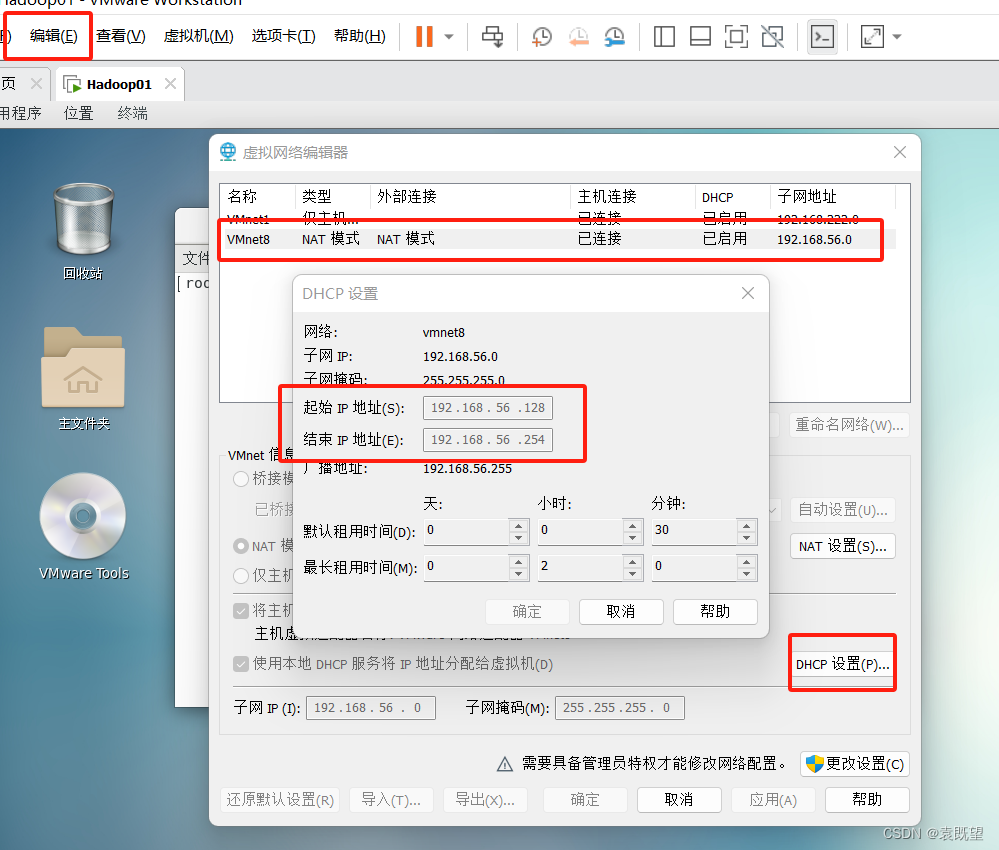Close the Hadoop01 tab
This screenshot has height=850, width=999.
pyautogui.click(x=170, y=83)
